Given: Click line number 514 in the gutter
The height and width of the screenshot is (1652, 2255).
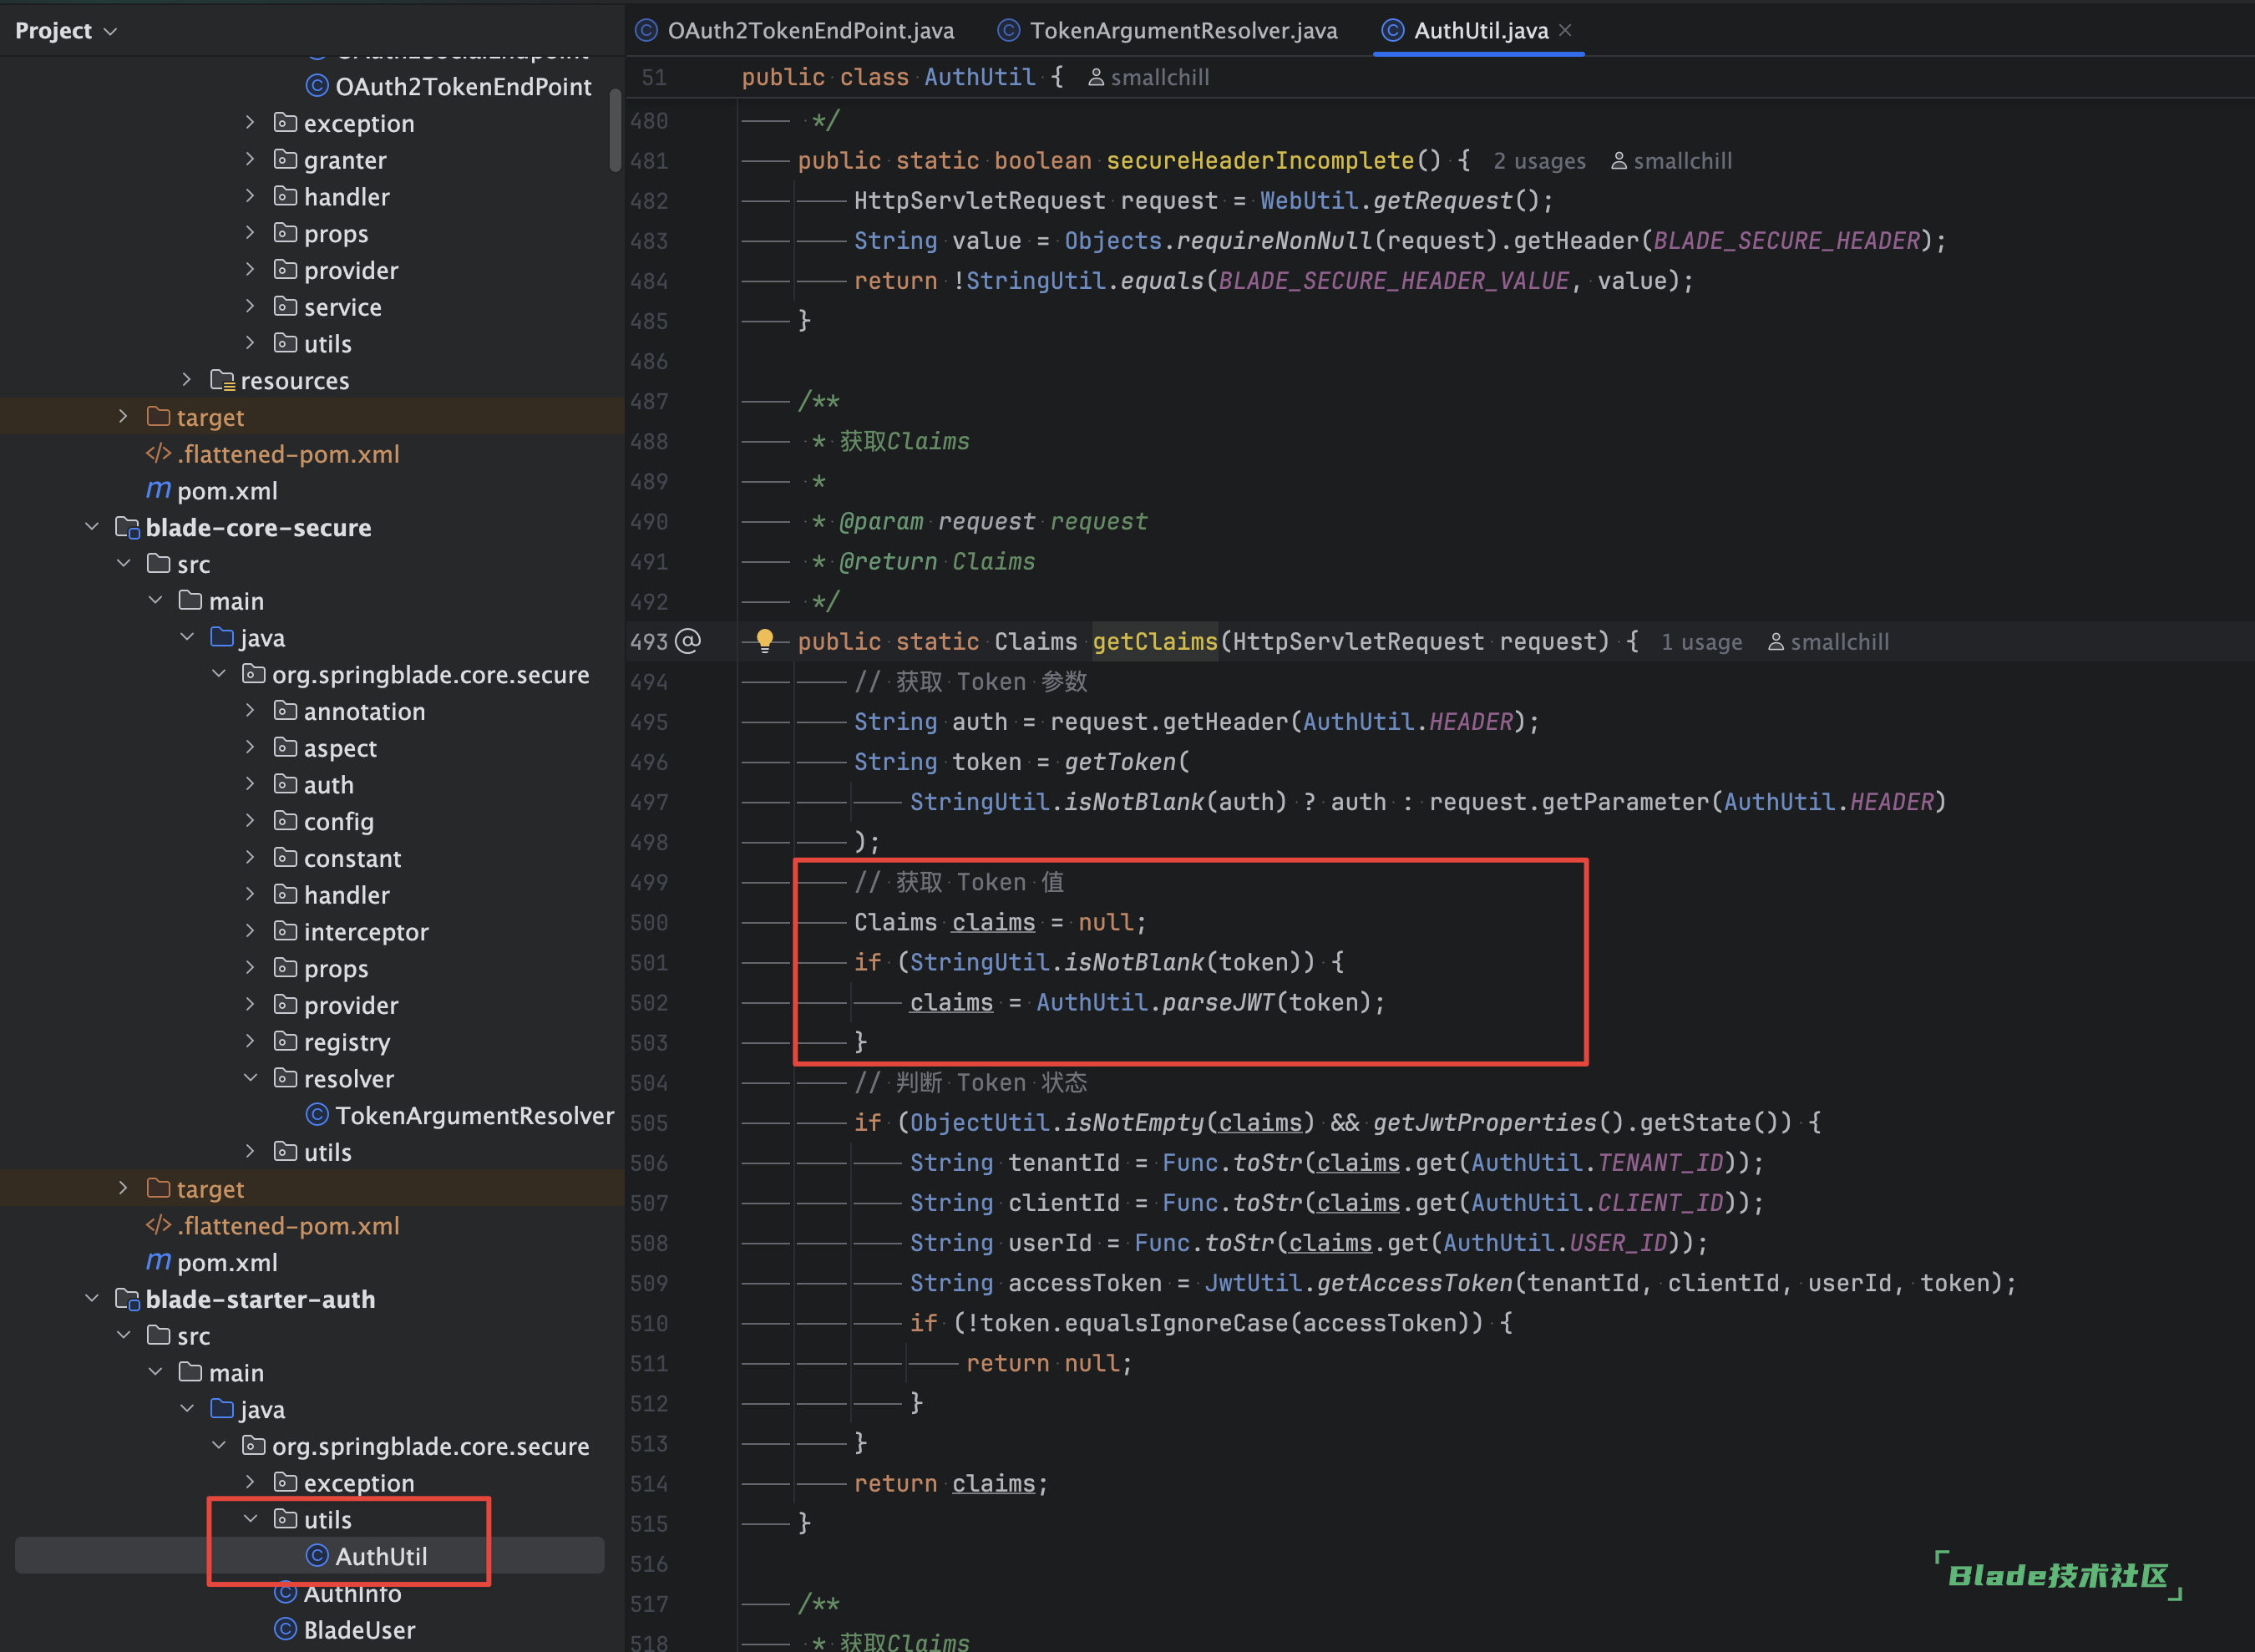Looking at the screenshot, I should pos(649,1484).
